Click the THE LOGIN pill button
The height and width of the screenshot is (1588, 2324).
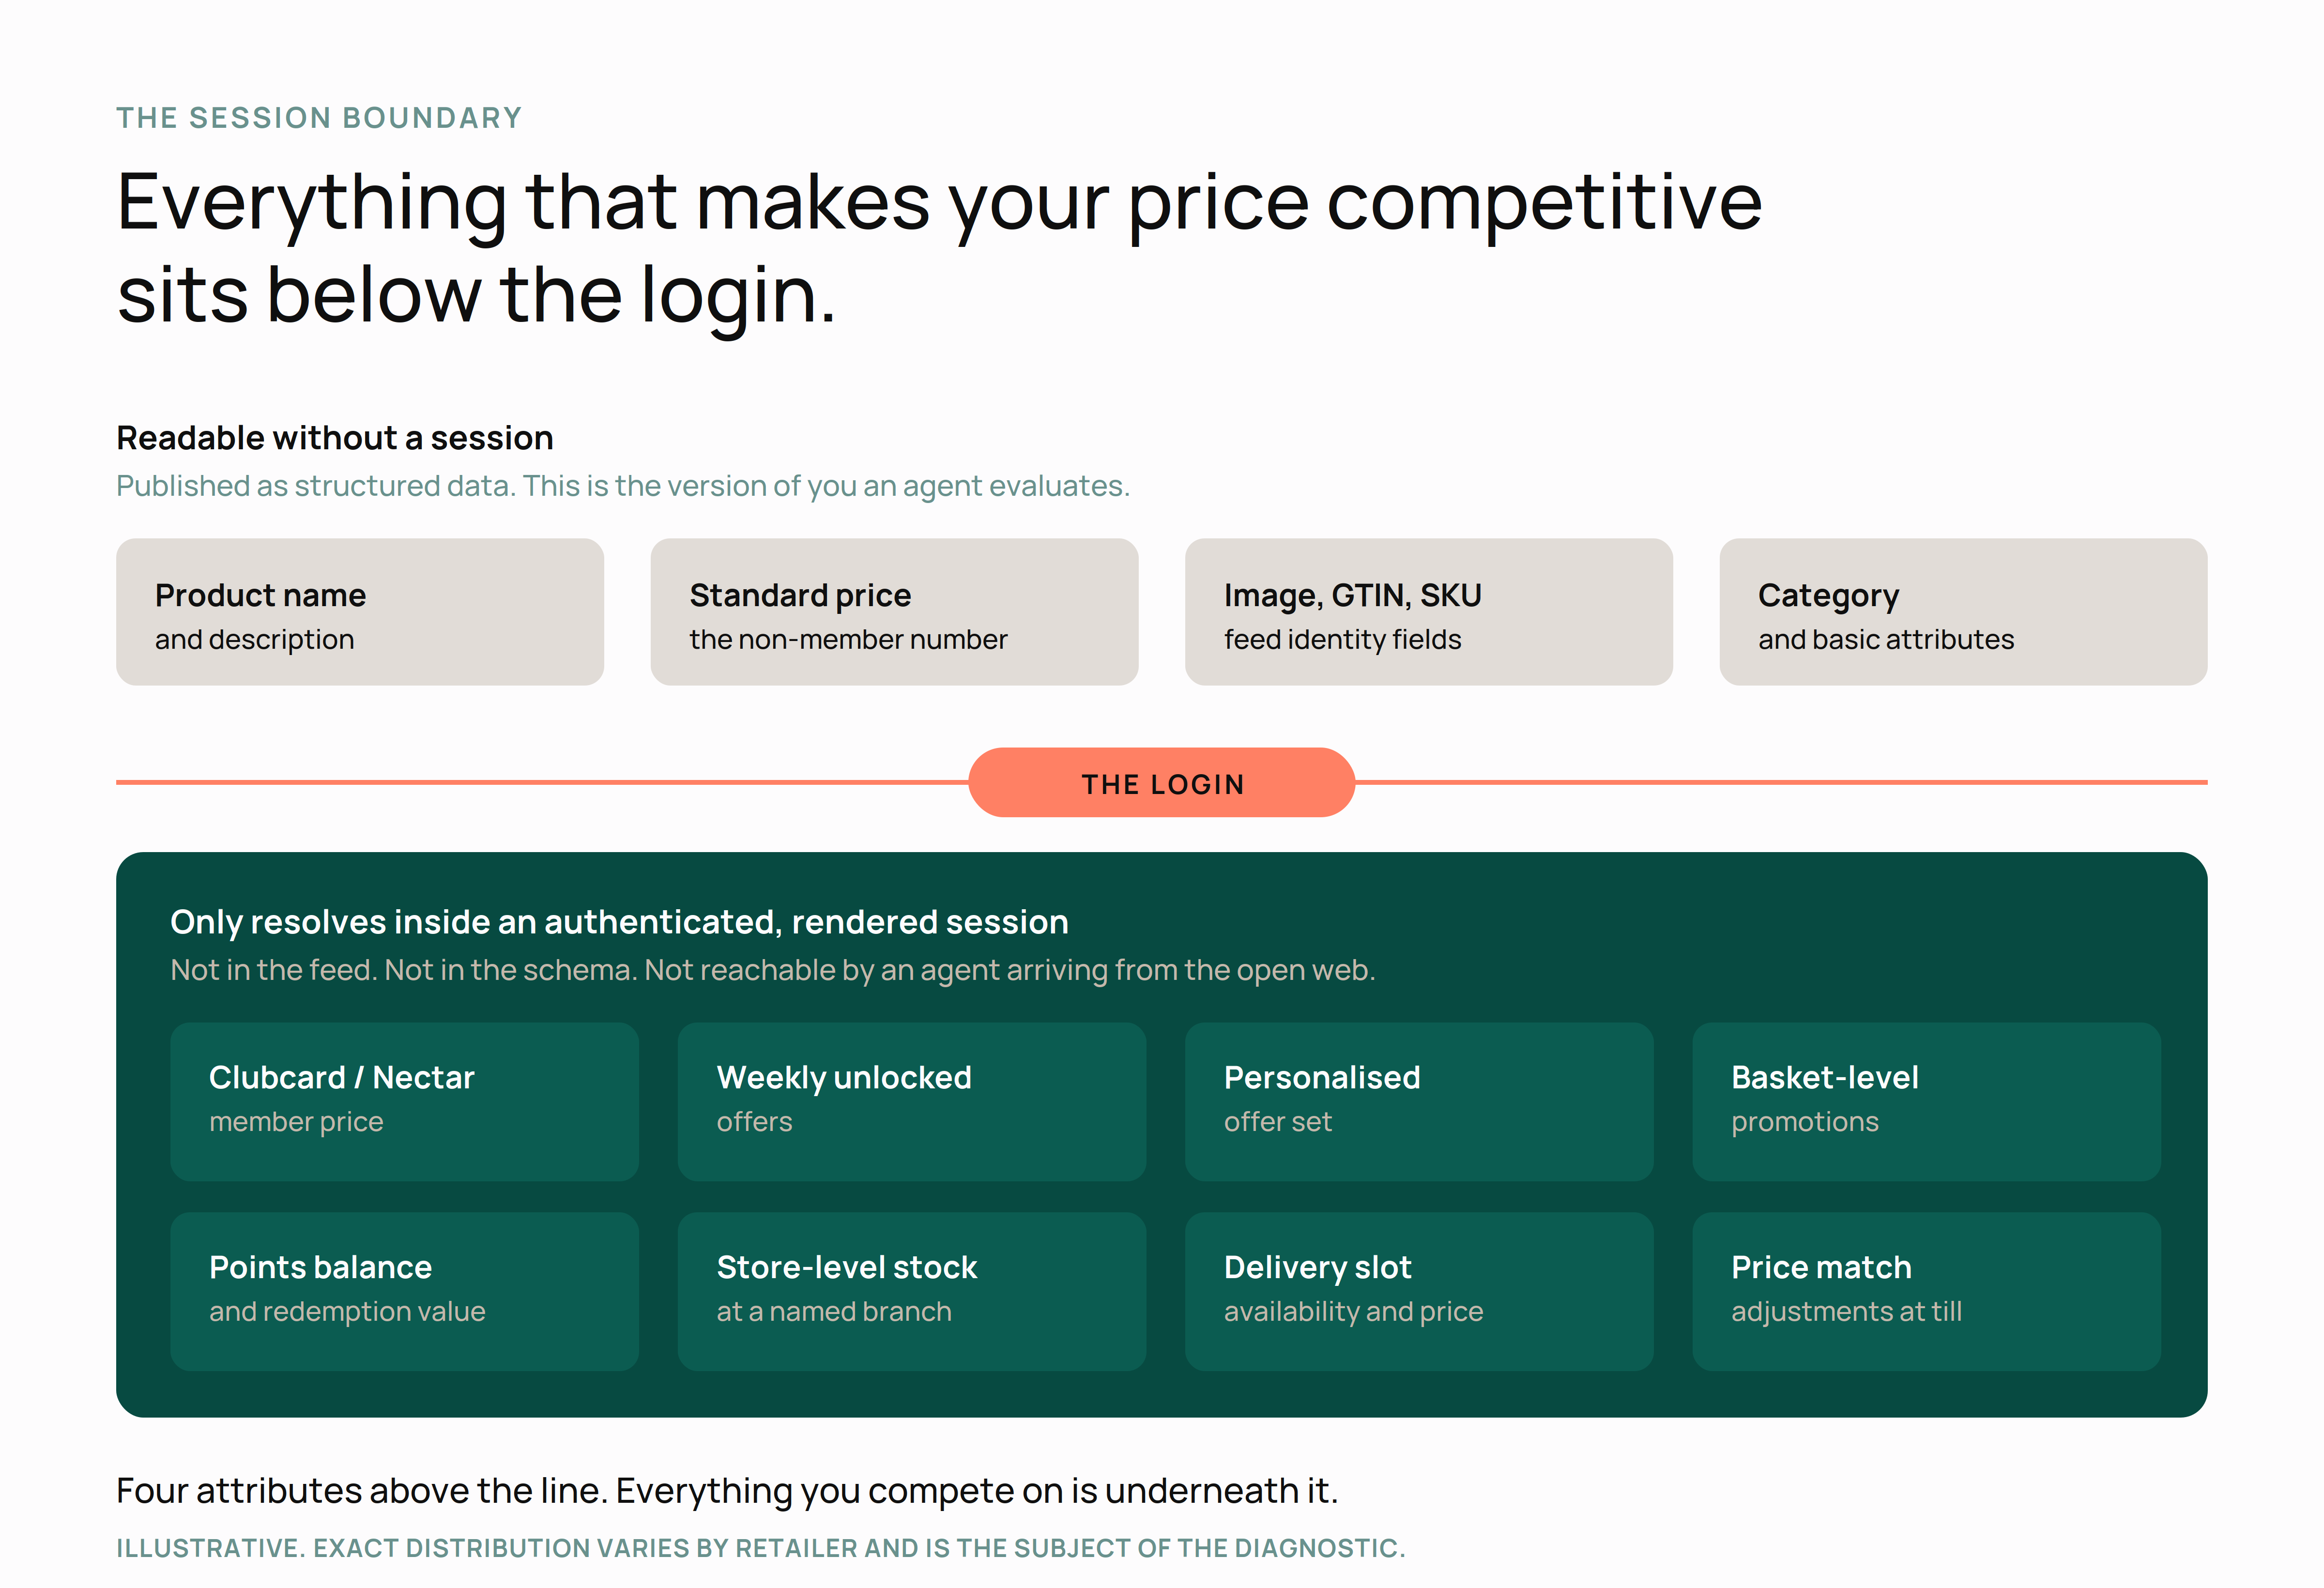tap(1161, 783)
